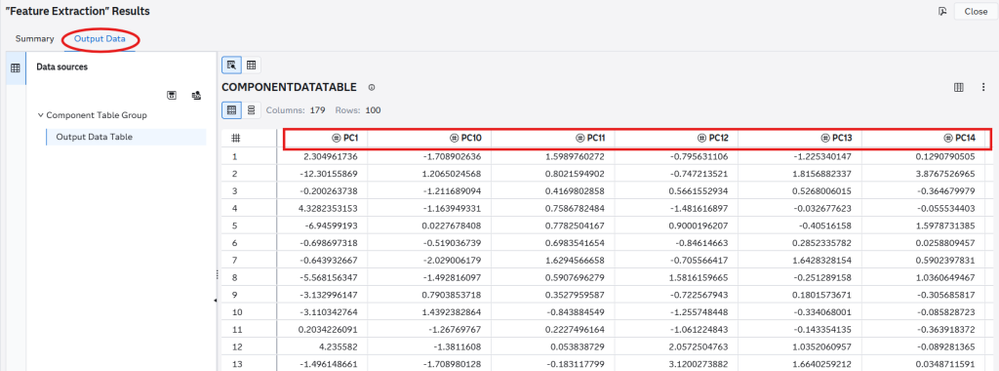The height and width of the screenshot is (371, 999).
Task: Click cell value 1.6294566658
Action: [x=576, y=260]
